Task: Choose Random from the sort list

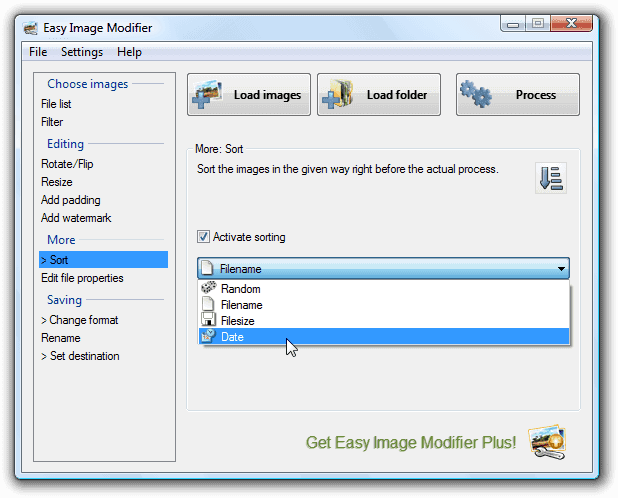Action: tap(383, 288)
